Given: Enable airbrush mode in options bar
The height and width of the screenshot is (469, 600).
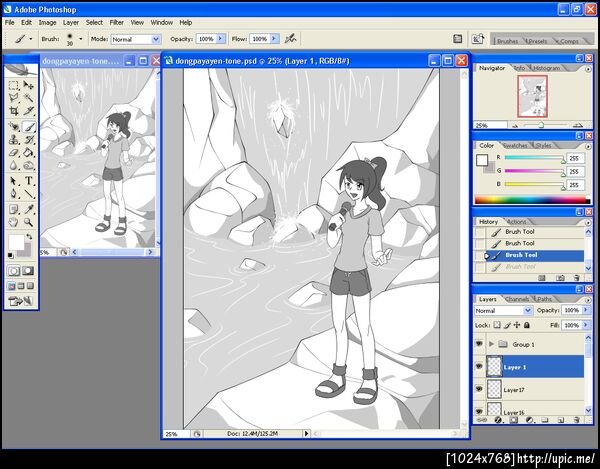Looking at the screenshot, I should click(x=290, y=39).
